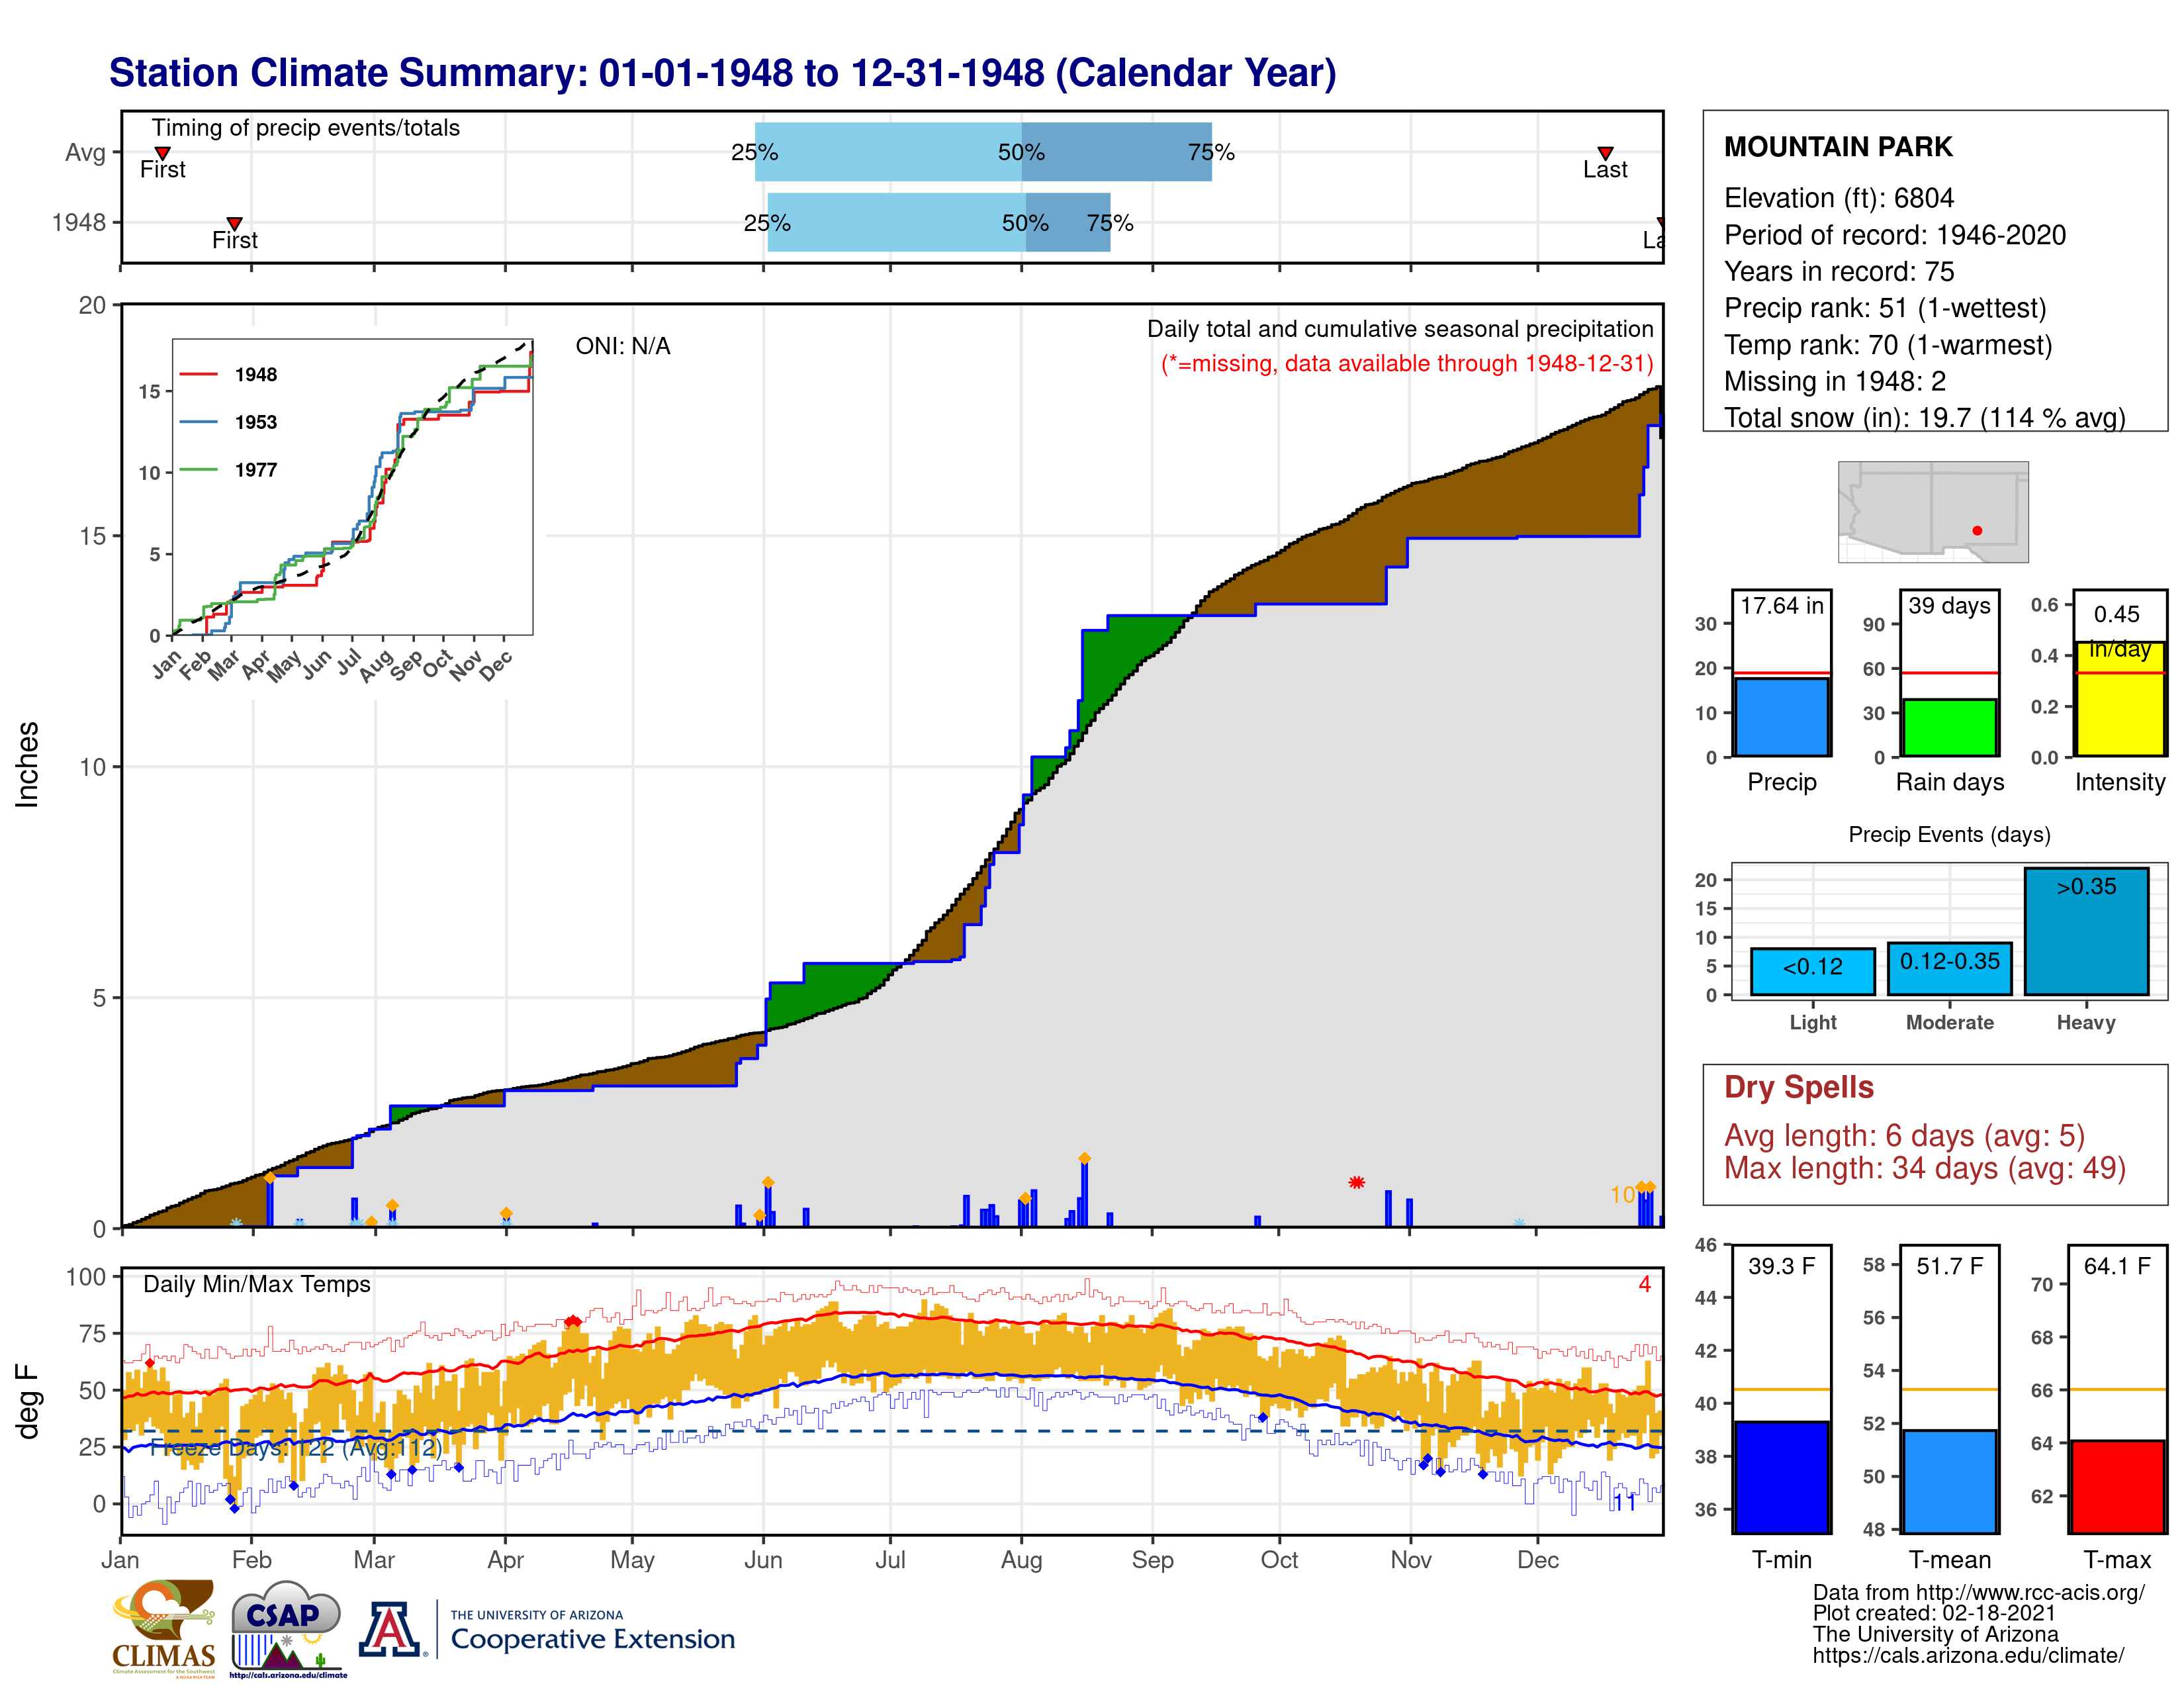Click the Timing of precip events/totals label
The height and width of the screenshot is (1688, 2184).
pyautogui.click(x=305, y=128)
